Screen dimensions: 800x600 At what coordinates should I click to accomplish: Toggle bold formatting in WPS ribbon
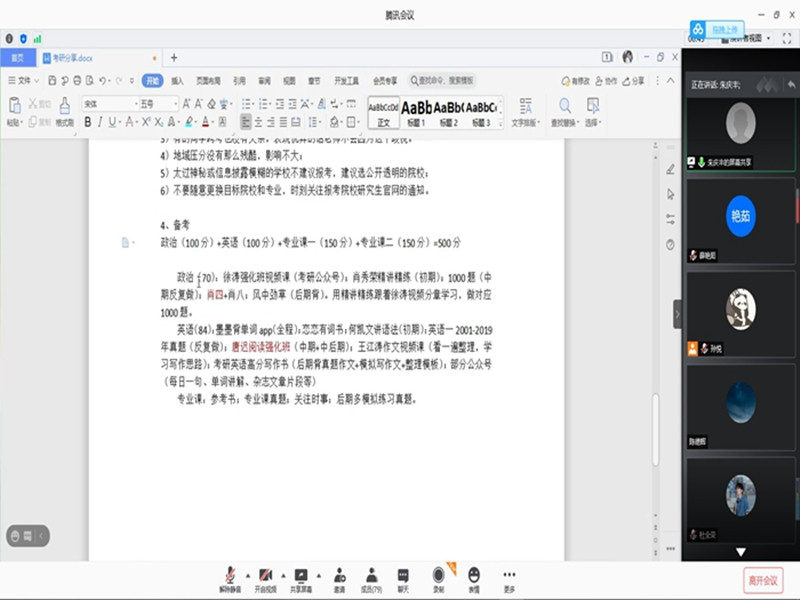point(87,122)
